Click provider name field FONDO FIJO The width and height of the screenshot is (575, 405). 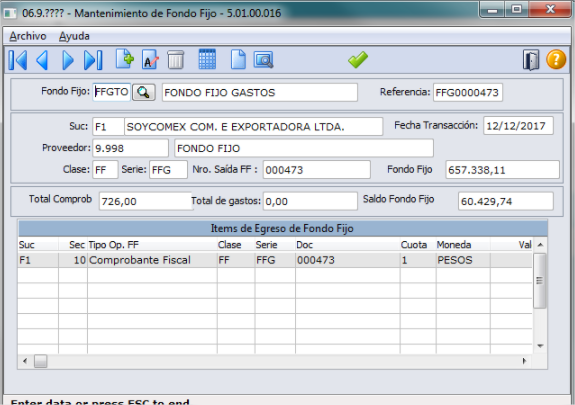(304, 148)
